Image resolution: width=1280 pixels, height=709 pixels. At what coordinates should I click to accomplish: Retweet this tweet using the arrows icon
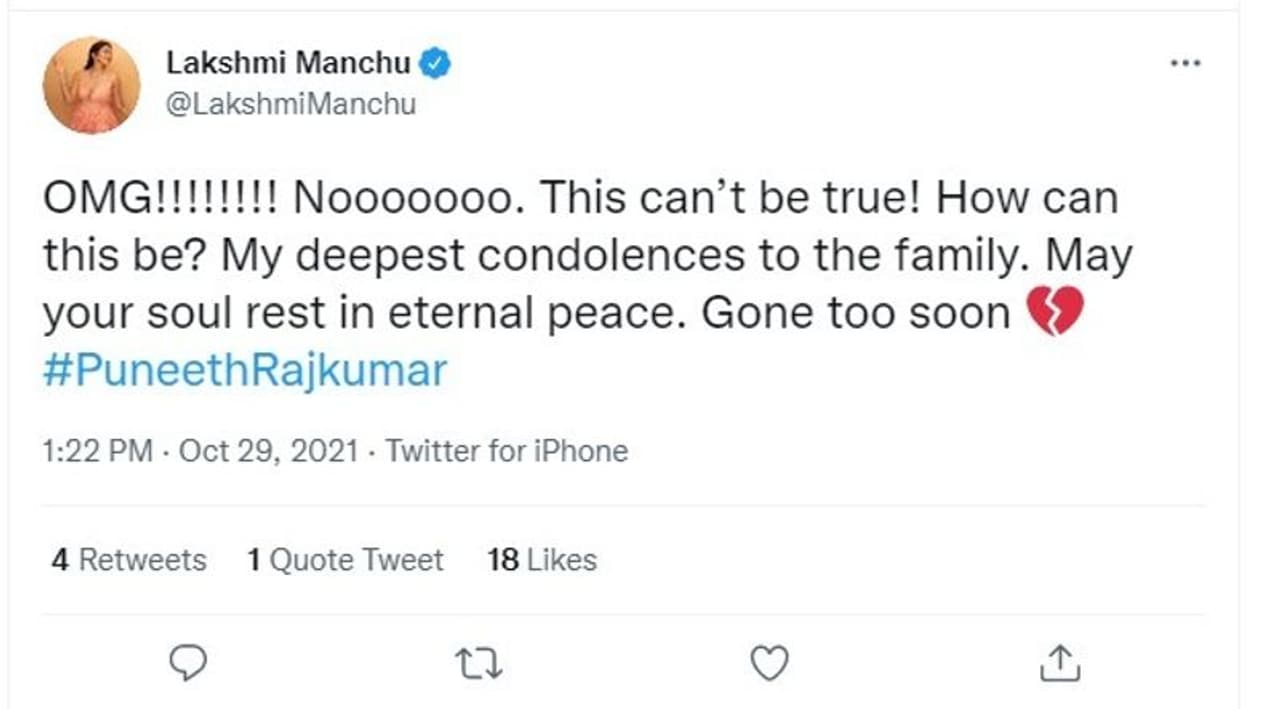click(478, 663)
